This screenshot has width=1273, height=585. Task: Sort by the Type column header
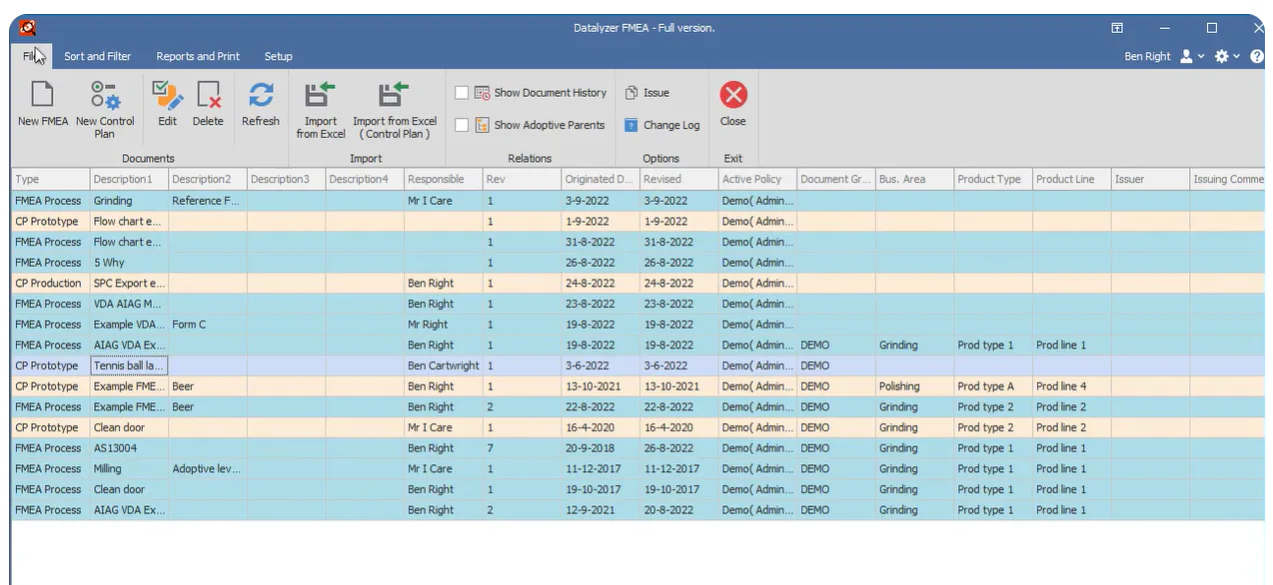click(51, 180)
